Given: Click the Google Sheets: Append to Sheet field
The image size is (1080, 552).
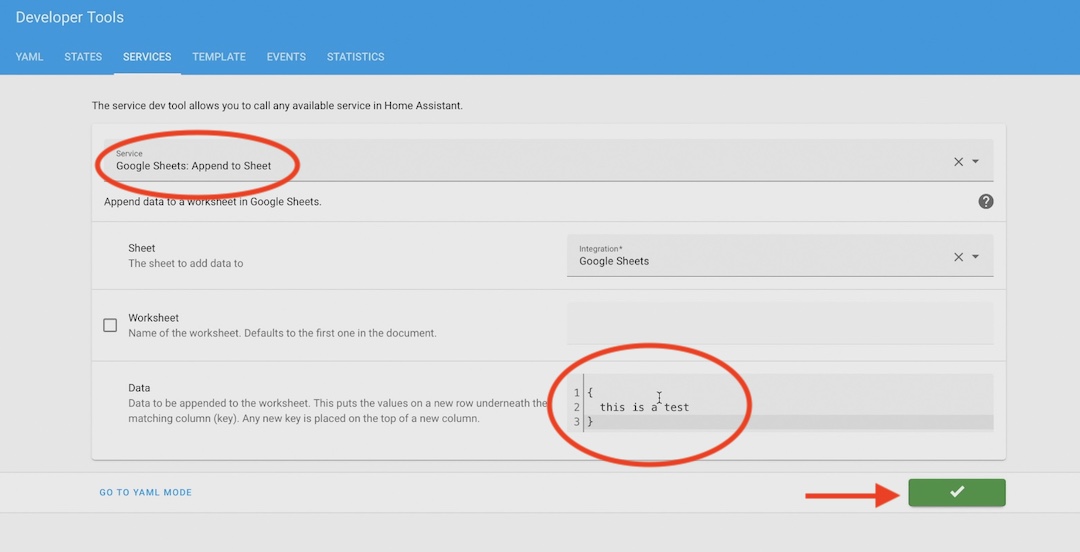Looking at the screenshot, I should click(x=548, y=161).
